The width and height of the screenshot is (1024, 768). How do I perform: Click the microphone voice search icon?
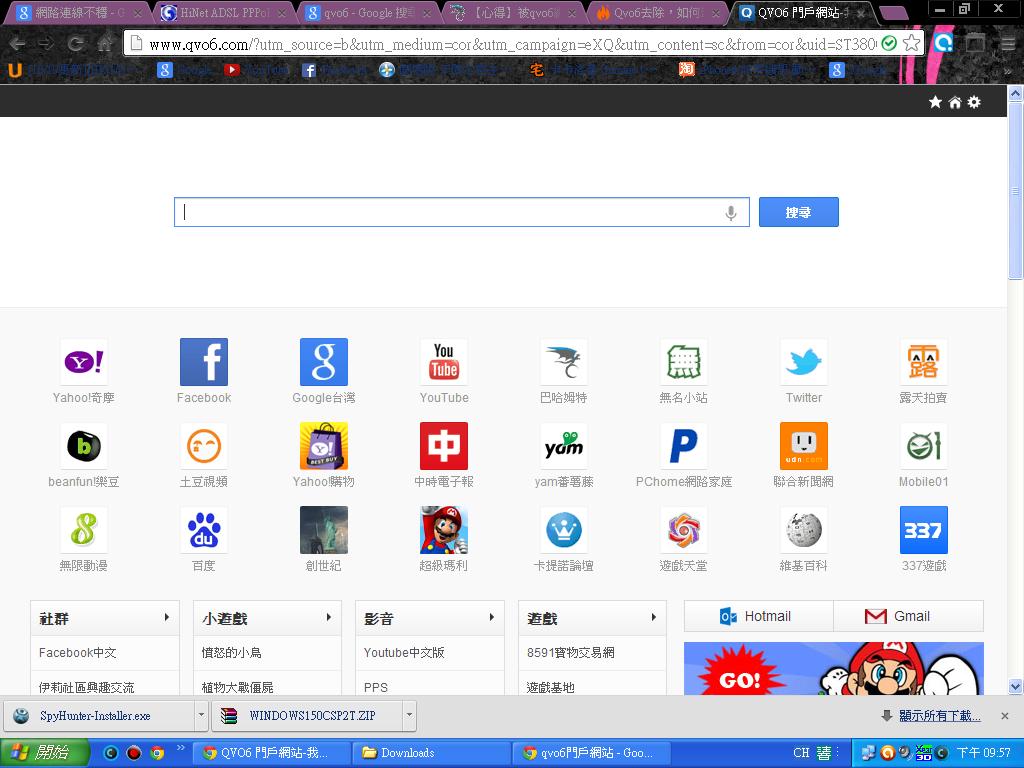(731, 213)
